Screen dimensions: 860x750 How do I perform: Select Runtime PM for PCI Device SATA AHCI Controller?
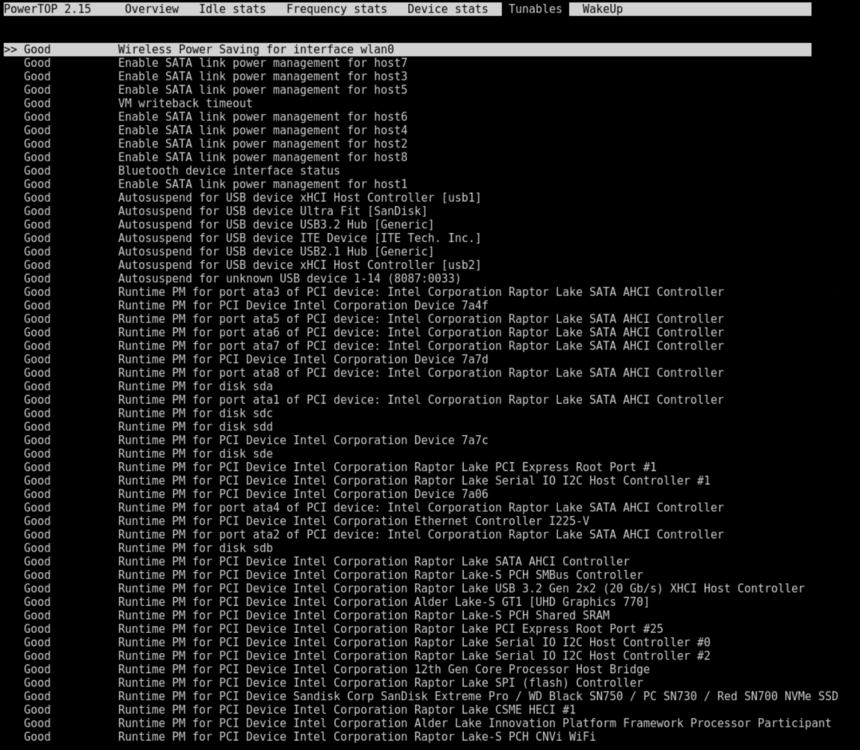[x=326, y=561]
